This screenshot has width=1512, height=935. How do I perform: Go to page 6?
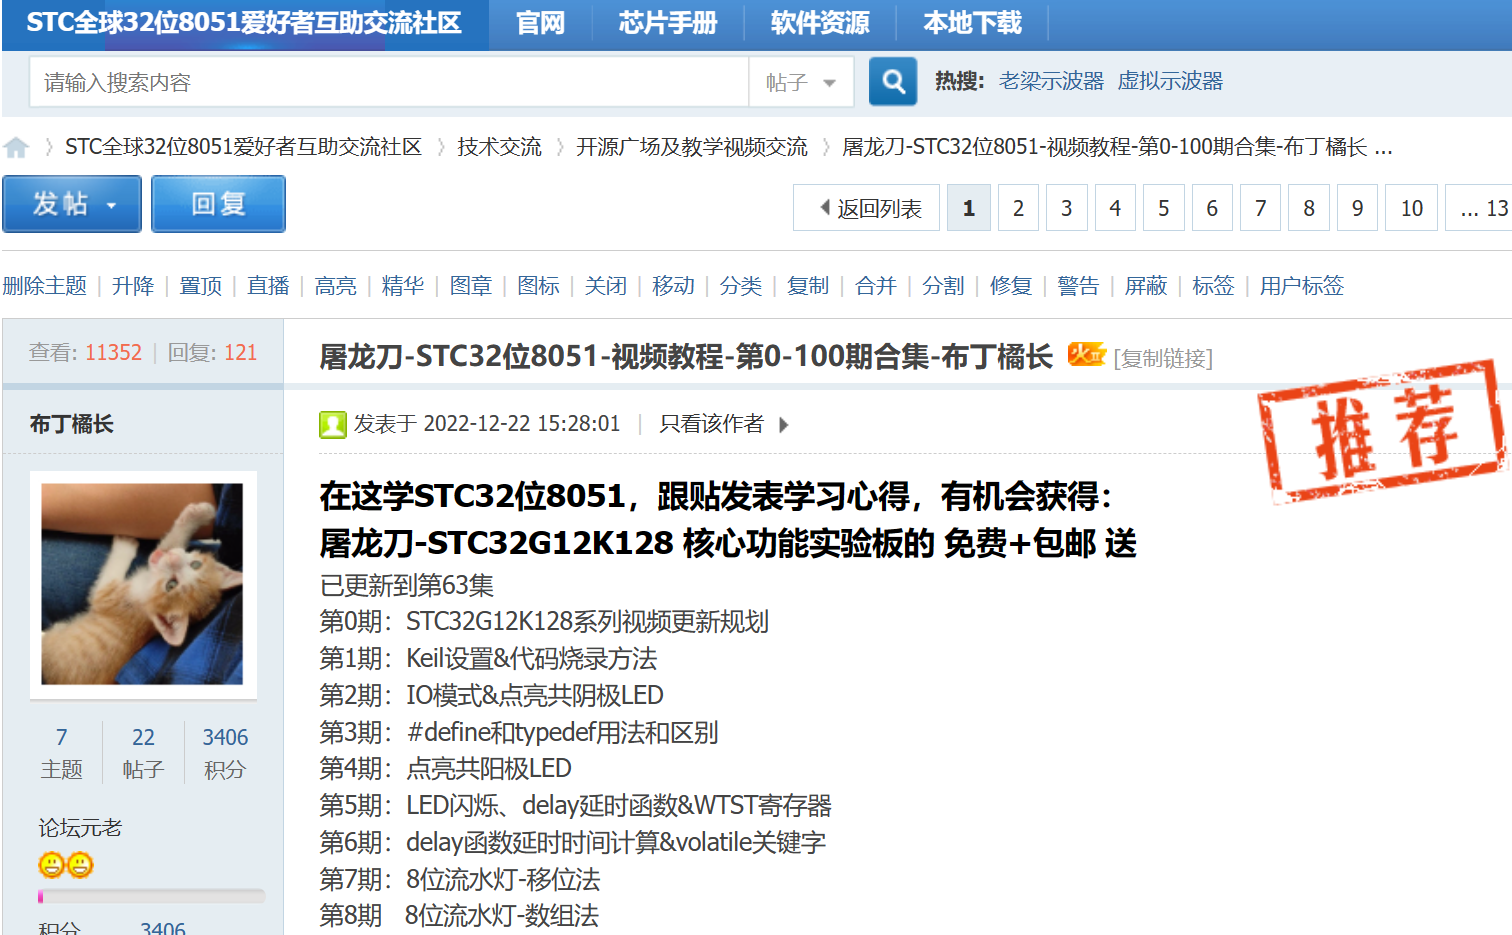1212,208
